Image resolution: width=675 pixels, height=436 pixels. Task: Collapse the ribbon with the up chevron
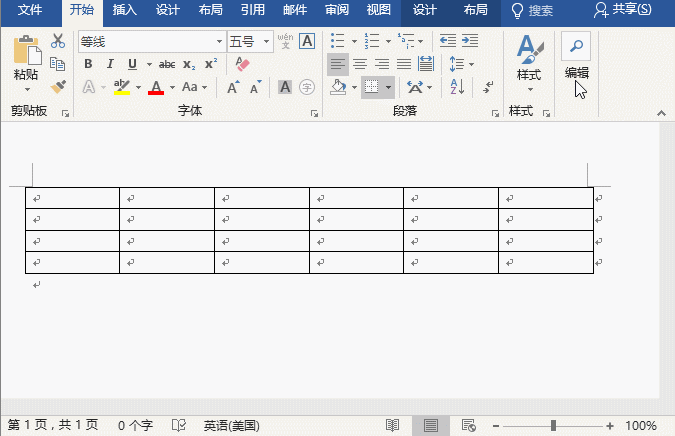pyautogui.click(x=661, y=113)
